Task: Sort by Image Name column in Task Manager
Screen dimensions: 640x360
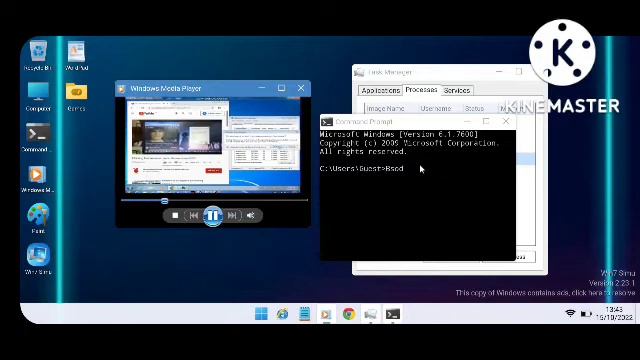Action: pyautogui.click(x=385, y=109)
